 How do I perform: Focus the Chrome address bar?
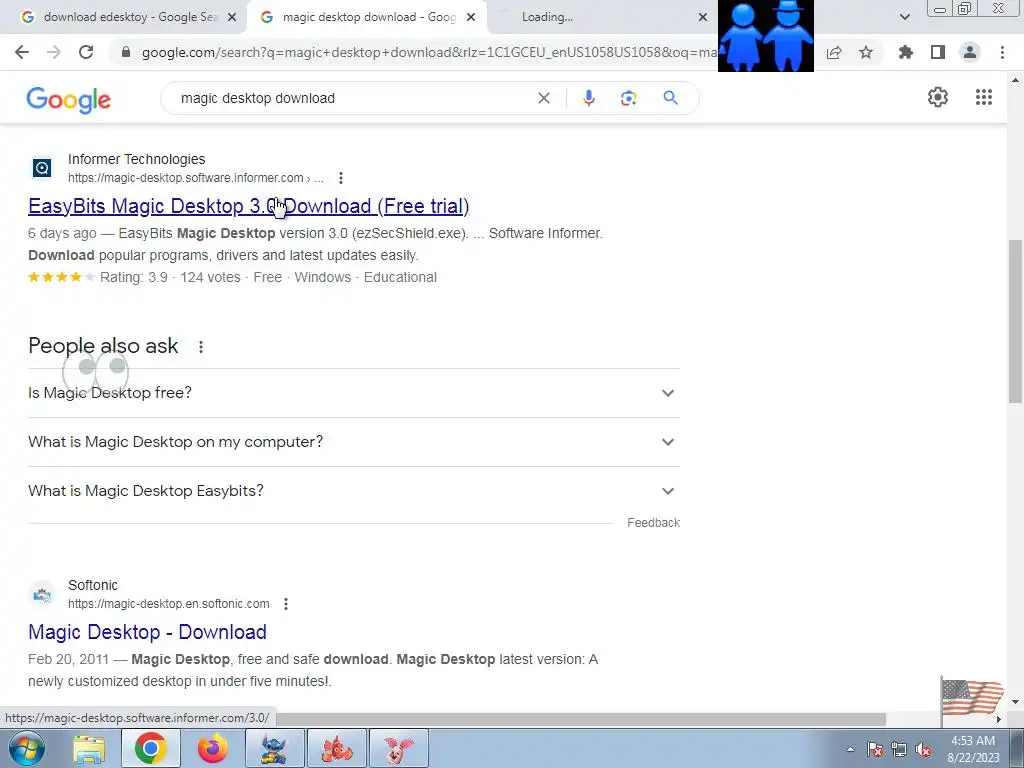428,52
